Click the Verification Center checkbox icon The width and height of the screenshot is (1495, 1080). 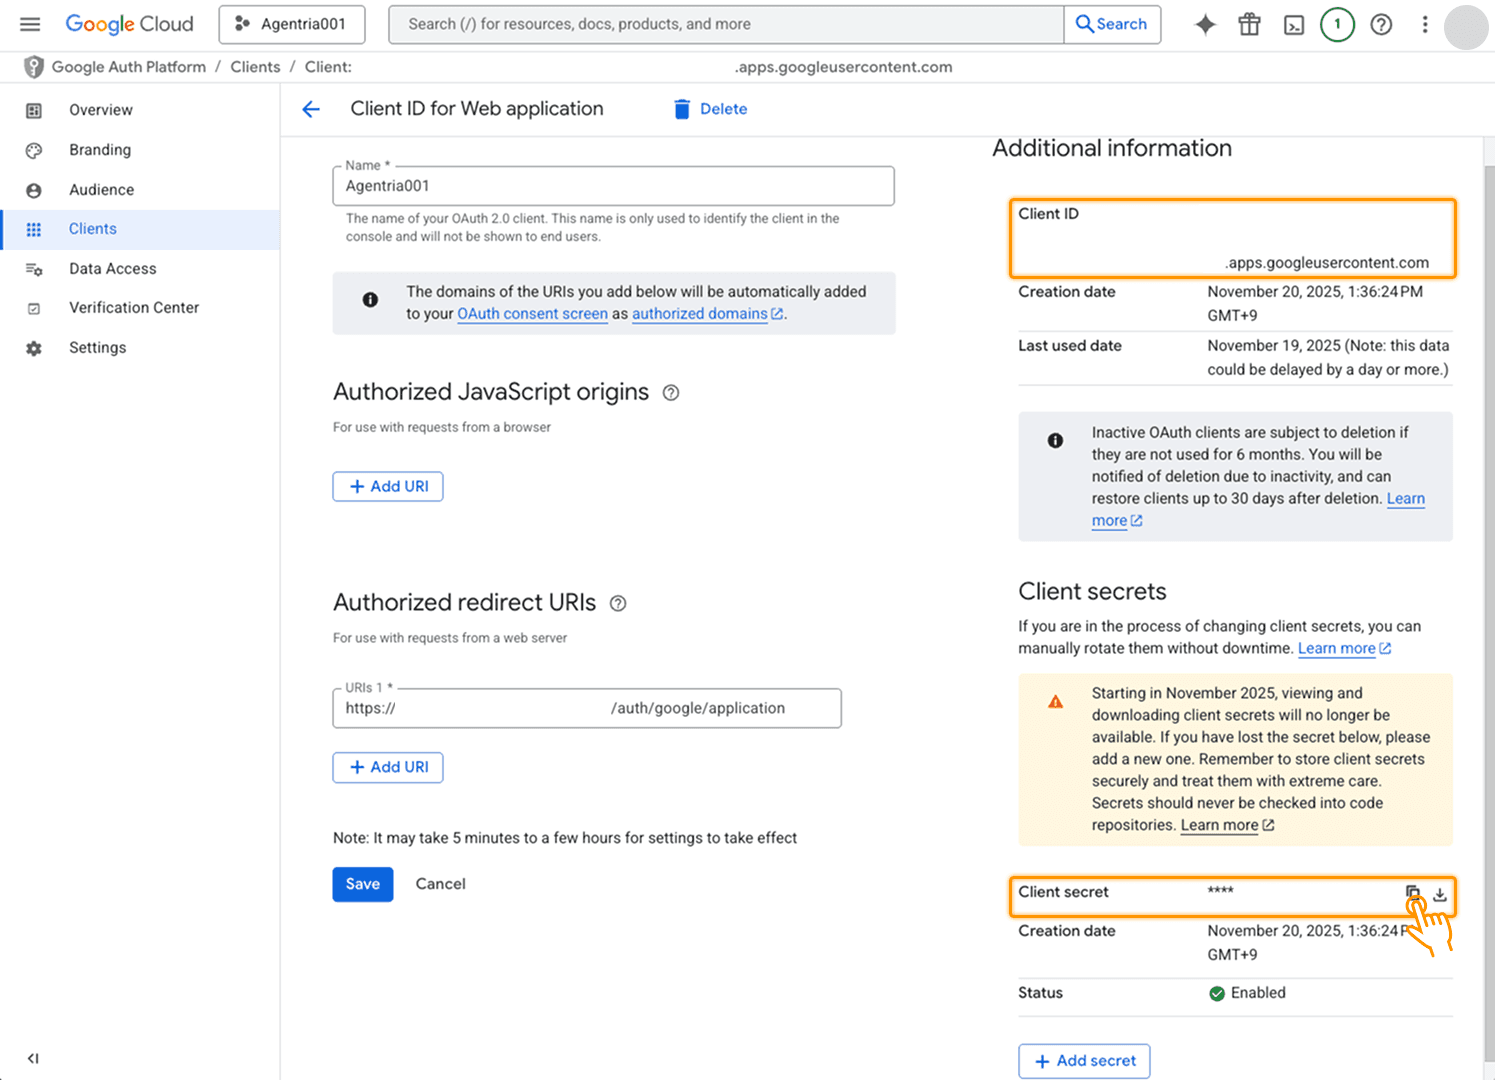pyautogui.click(x=34, y=308)
